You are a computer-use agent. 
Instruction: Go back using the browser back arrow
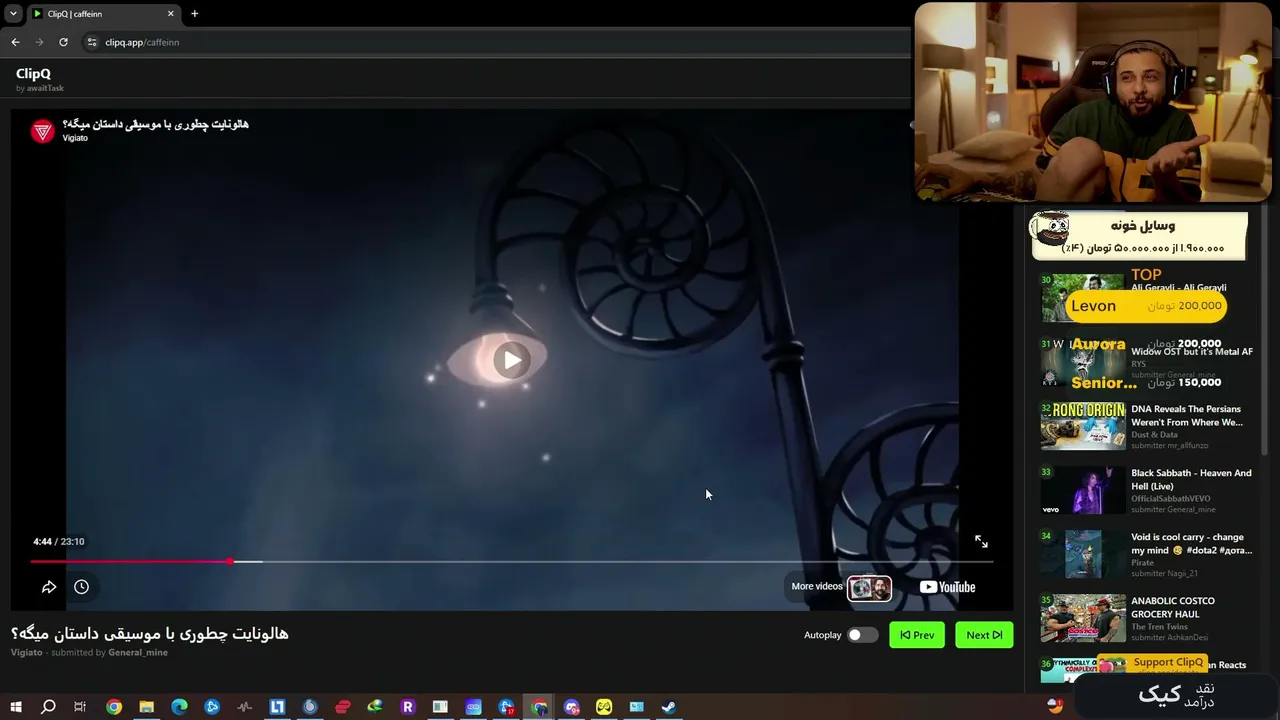tap(15, 42)
